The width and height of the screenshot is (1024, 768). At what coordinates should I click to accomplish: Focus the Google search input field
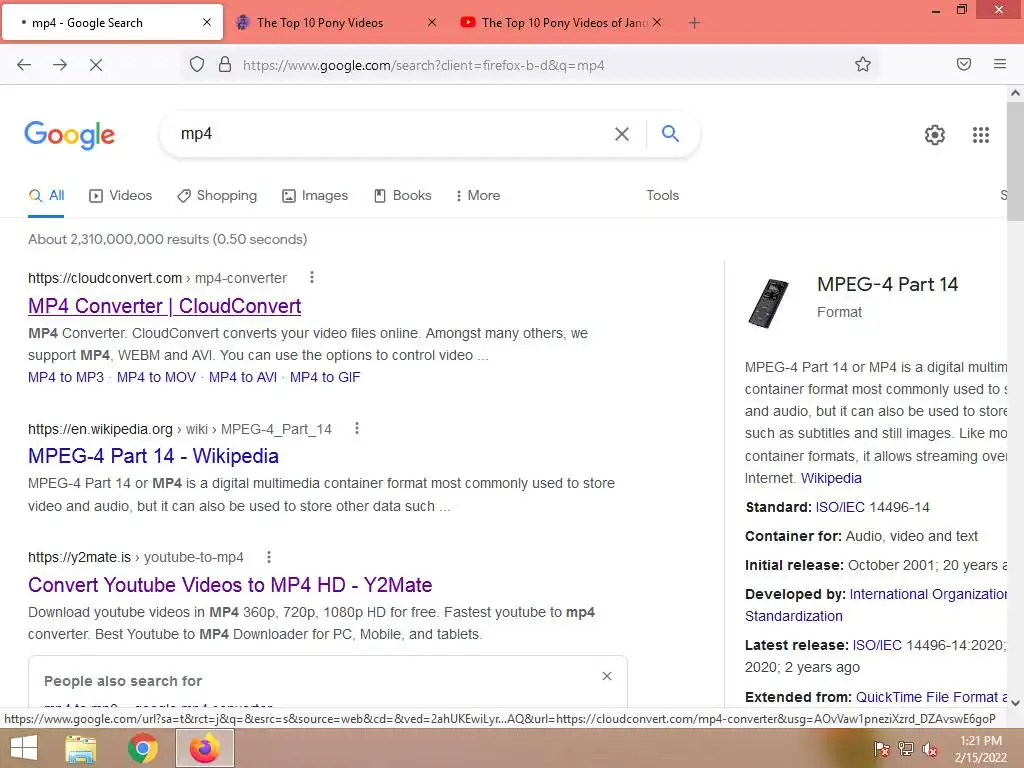[392, 134]
